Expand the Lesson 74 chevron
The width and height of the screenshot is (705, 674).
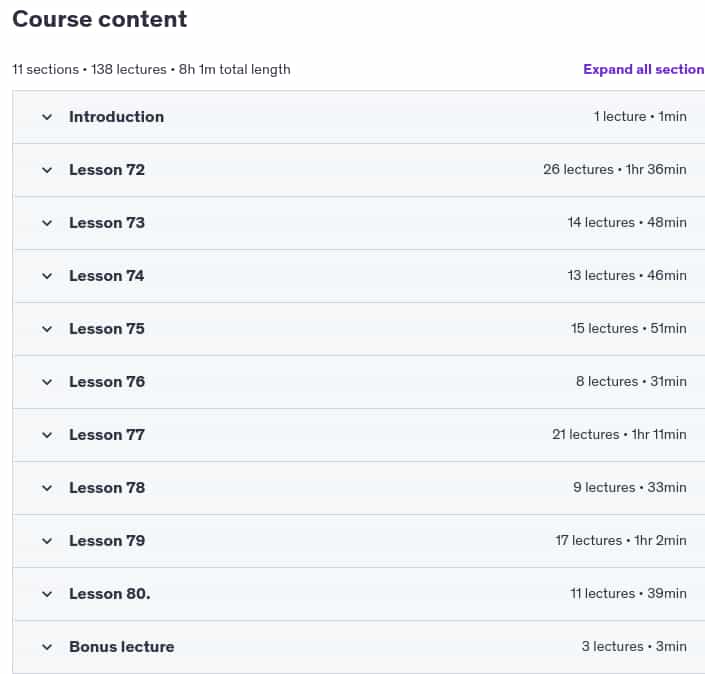[x=47, y=276]
